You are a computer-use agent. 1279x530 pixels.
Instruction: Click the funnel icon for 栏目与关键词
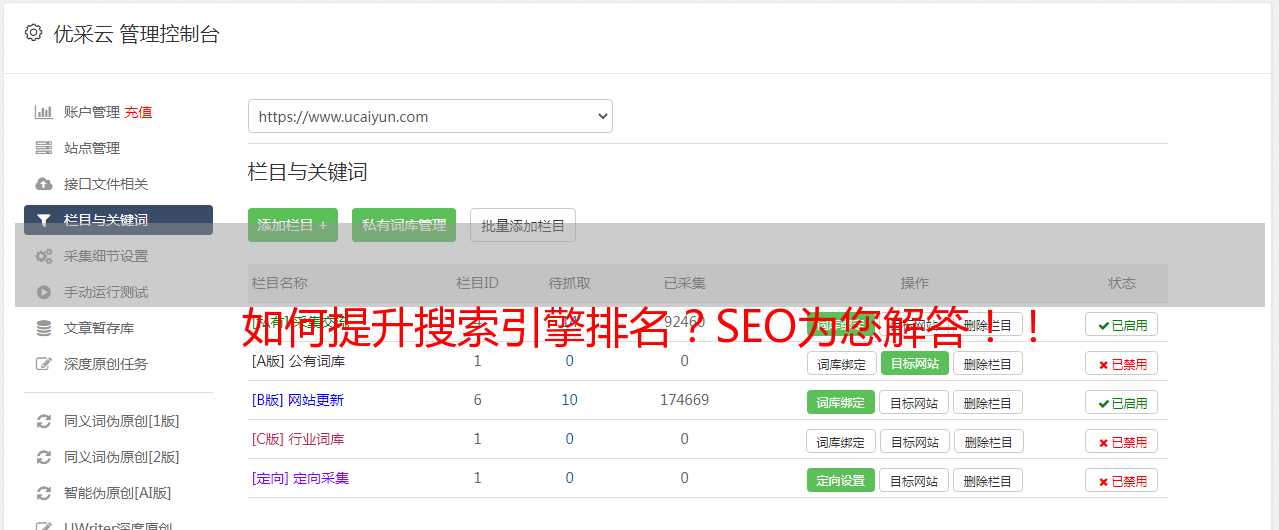click(43, 220)
